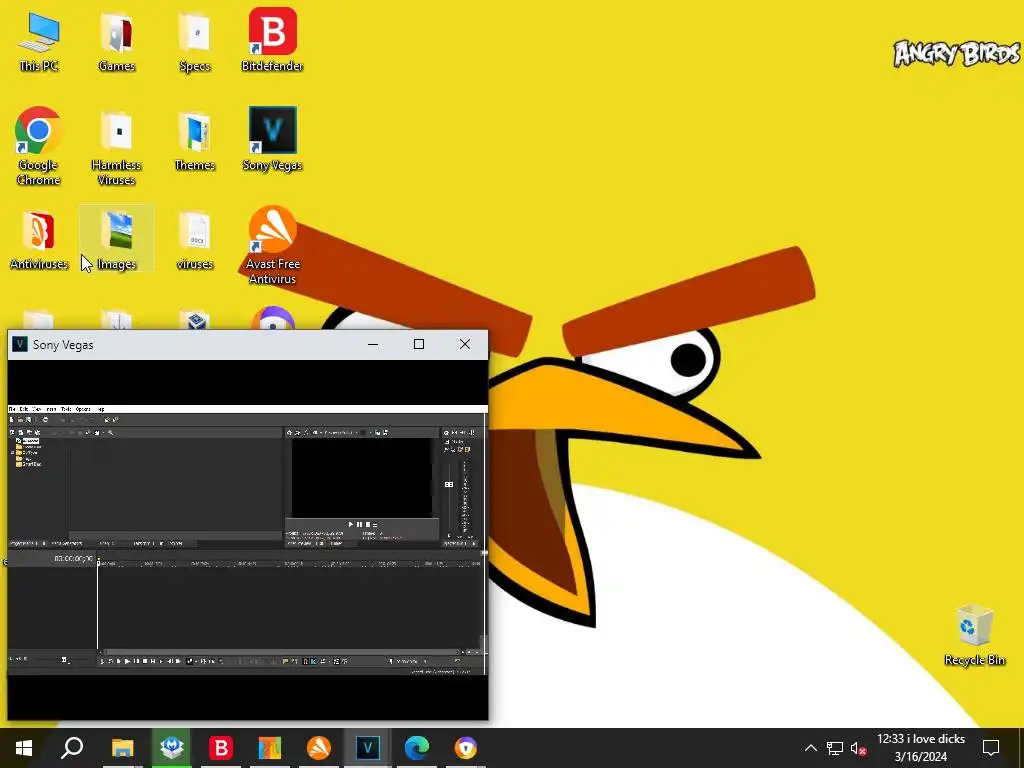Click the Save disk icon in Vegas toolbar

point(29,420)
